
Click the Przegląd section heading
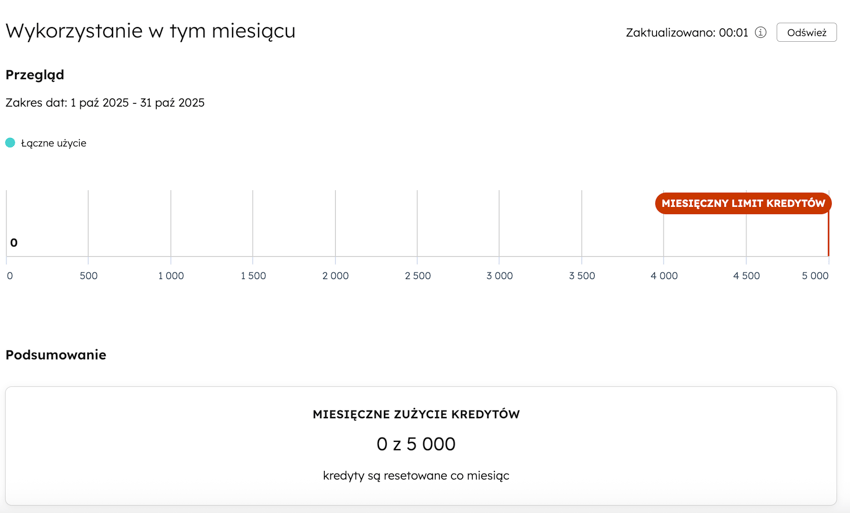point(35,75)
